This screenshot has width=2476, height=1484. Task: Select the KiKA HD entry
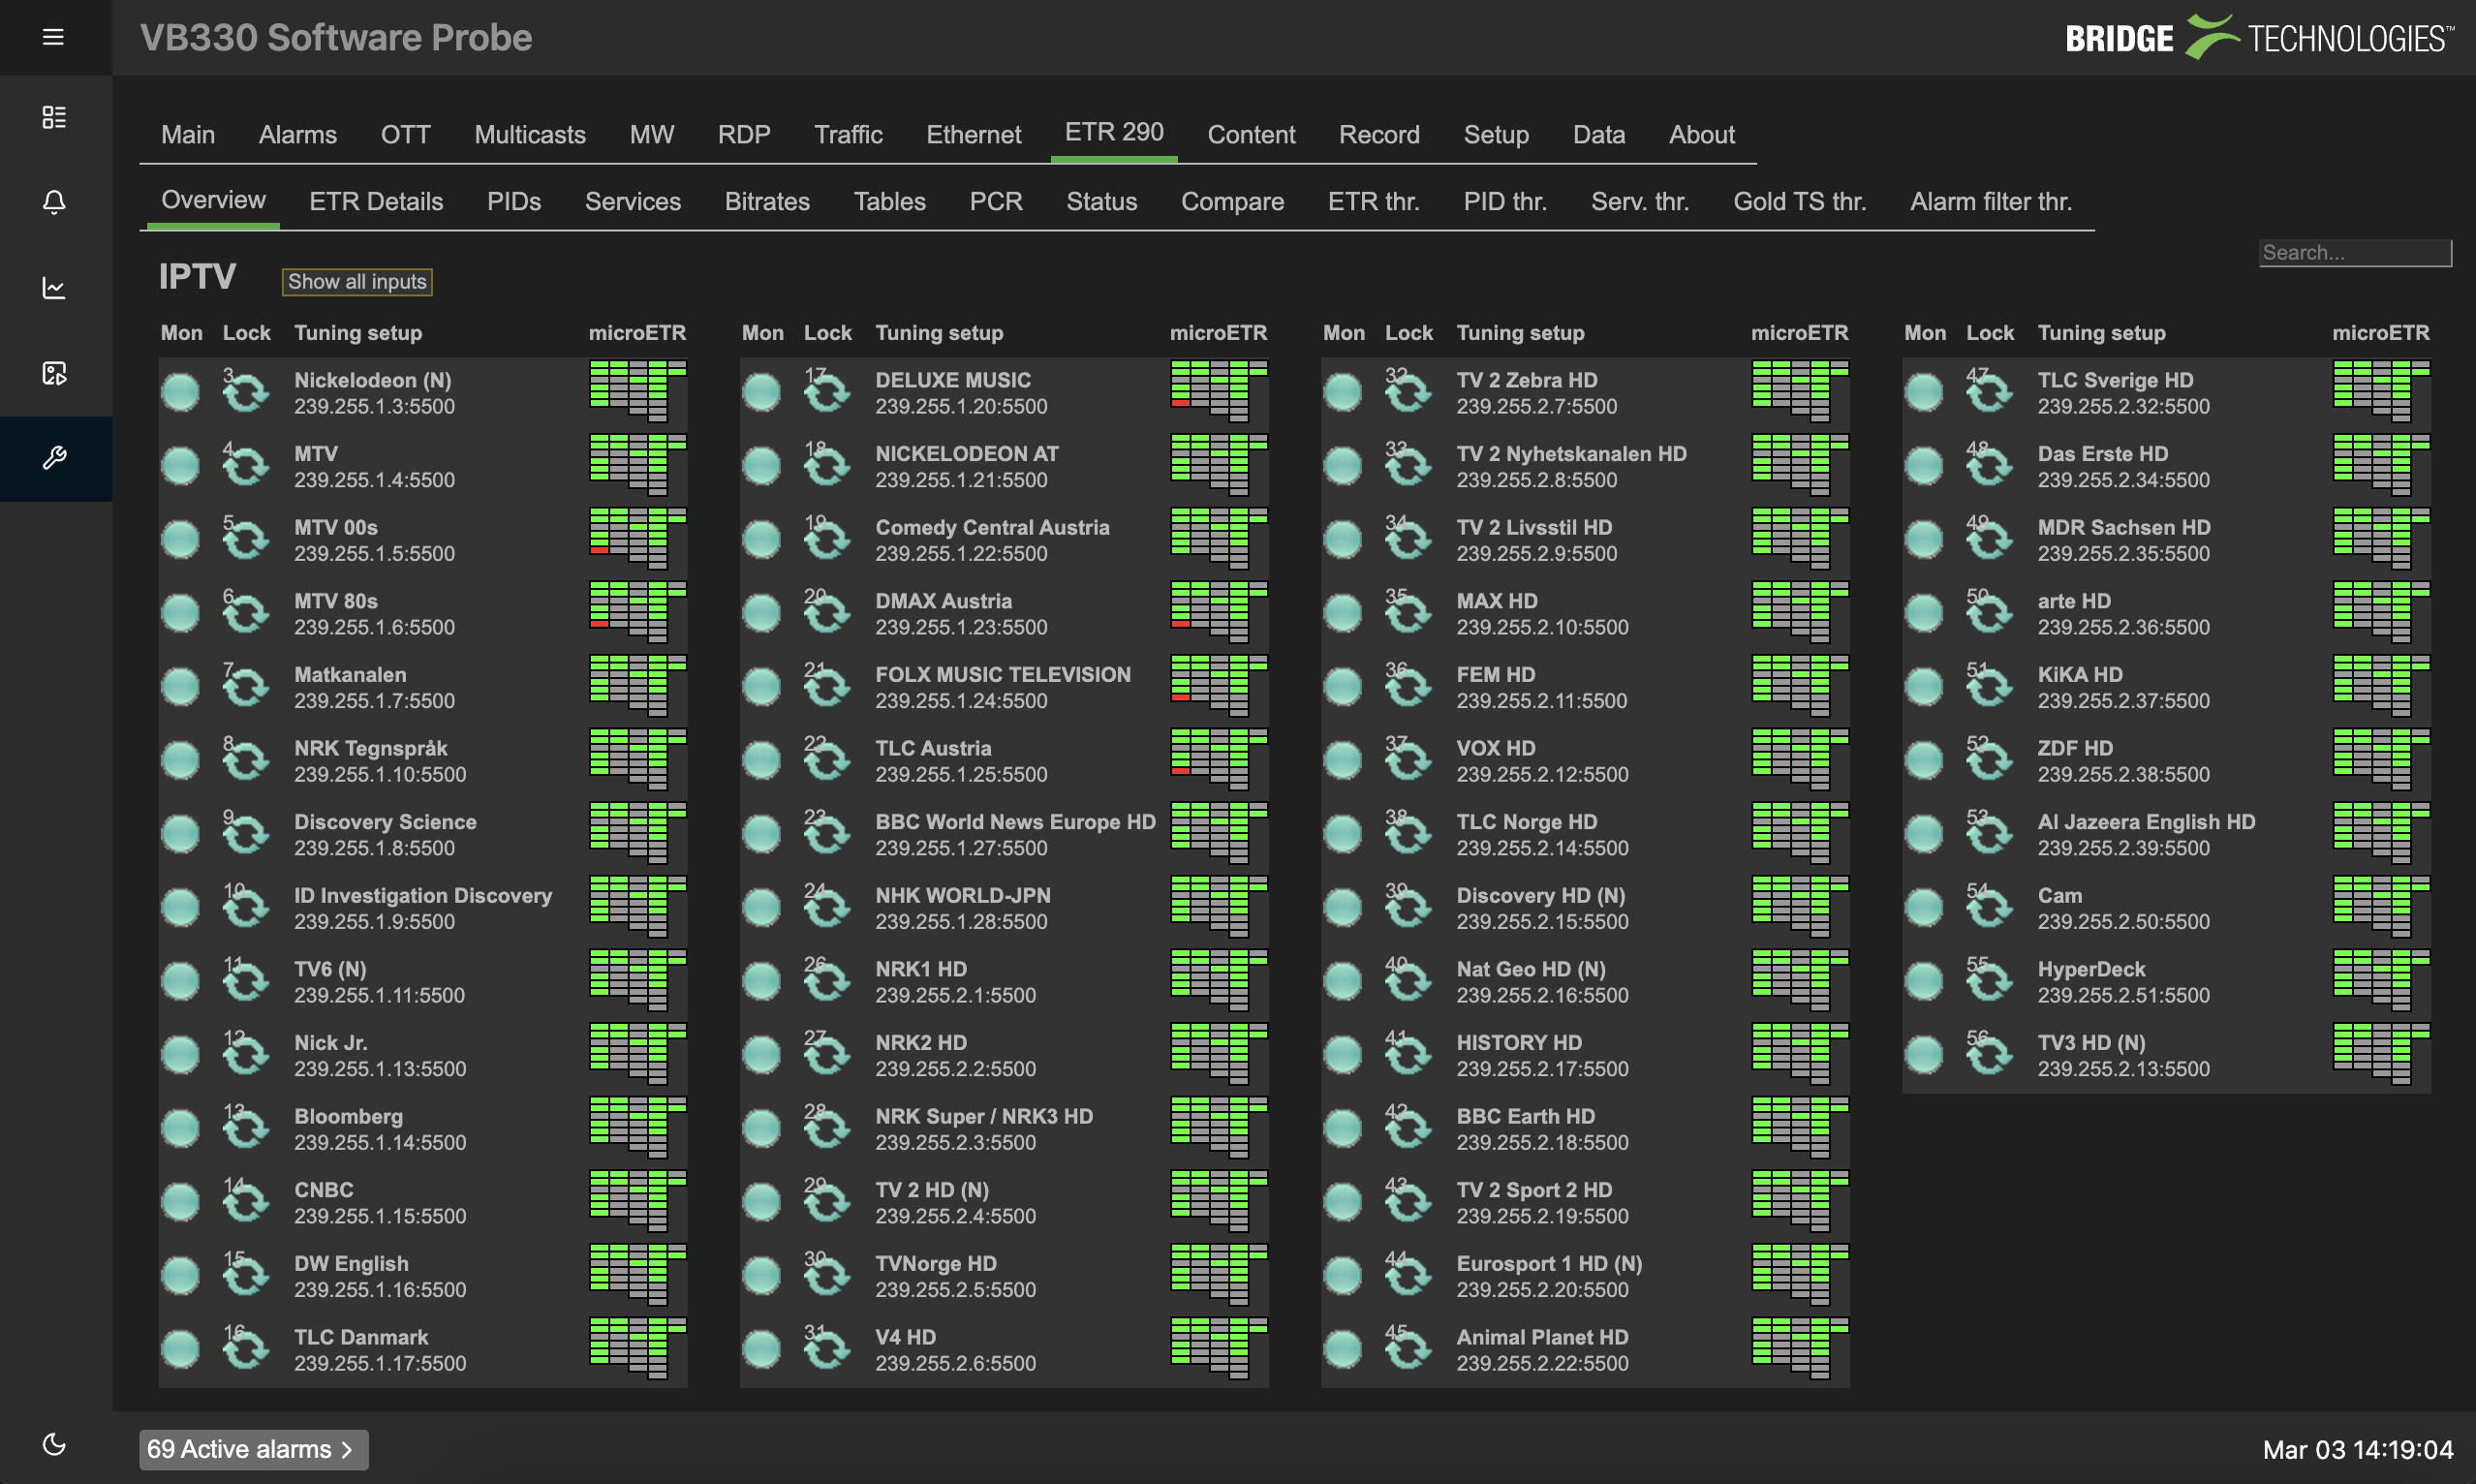click(2080, 675)
